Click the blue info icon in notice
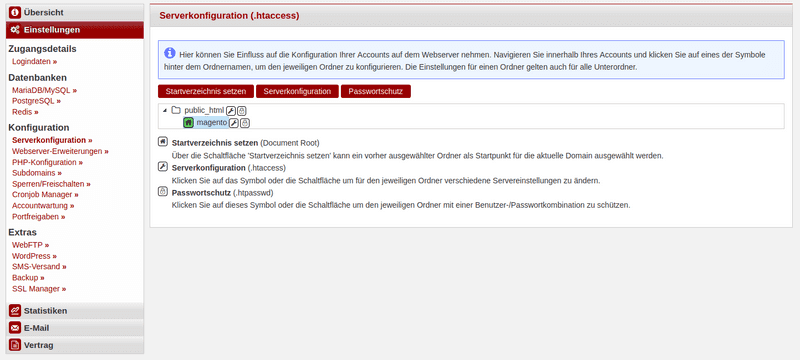This screenshot has width=800, height=360. 169,53
